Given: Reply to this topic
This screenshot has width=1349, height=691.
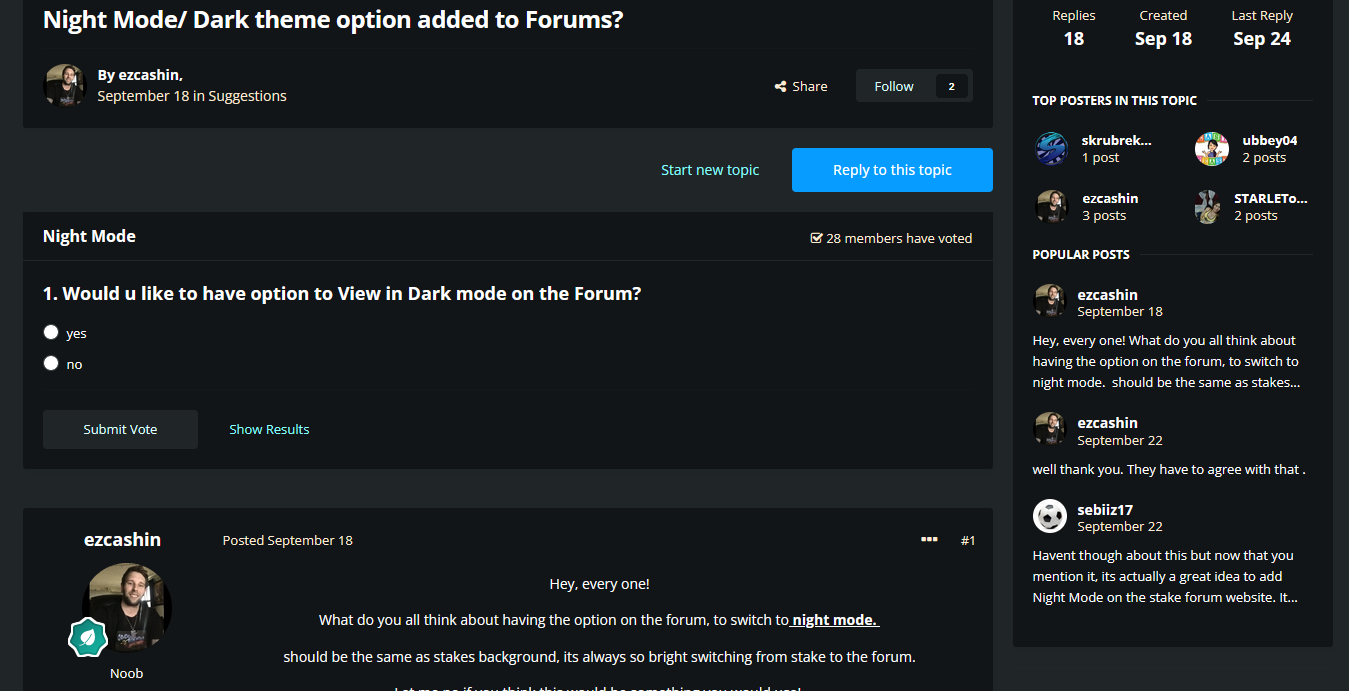Looking at the screenshot, I should coord(892,170).
